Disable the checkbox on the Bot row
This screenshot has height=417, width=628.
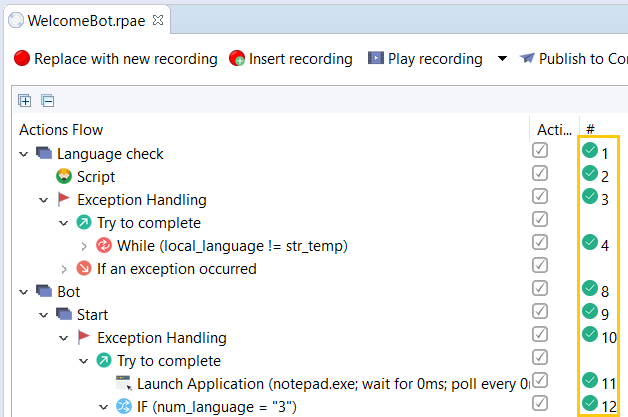pos(540,288)
